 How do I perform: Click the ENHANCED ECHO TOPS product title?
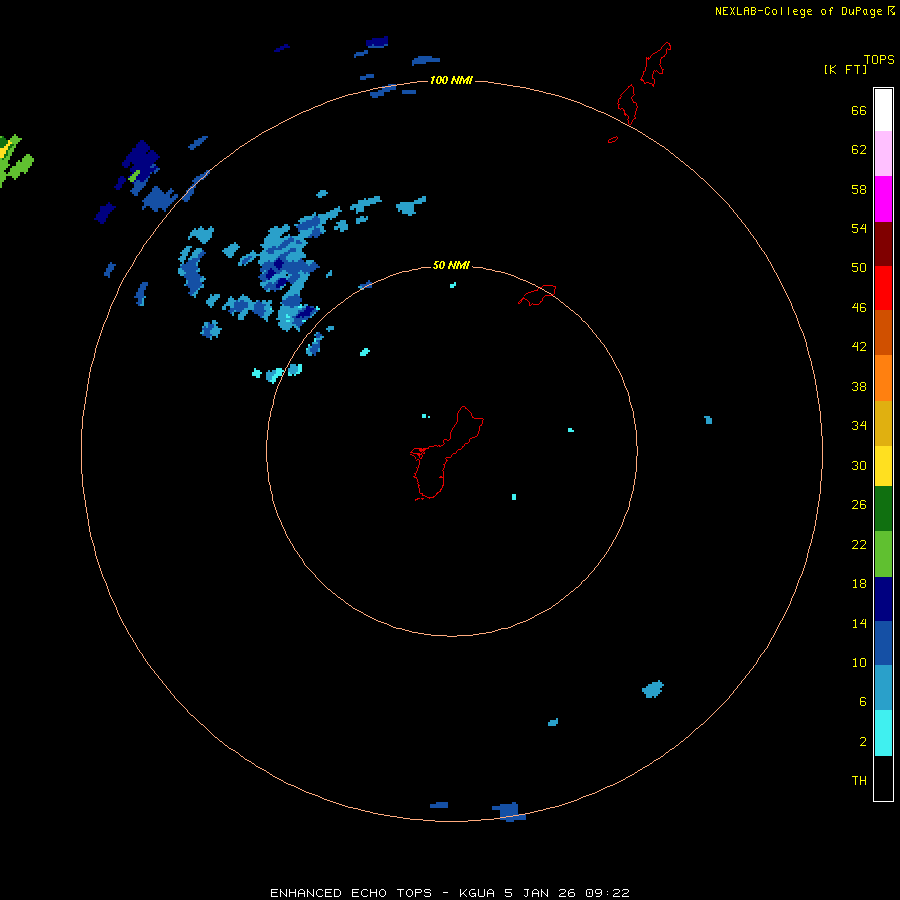pos(351,893)
